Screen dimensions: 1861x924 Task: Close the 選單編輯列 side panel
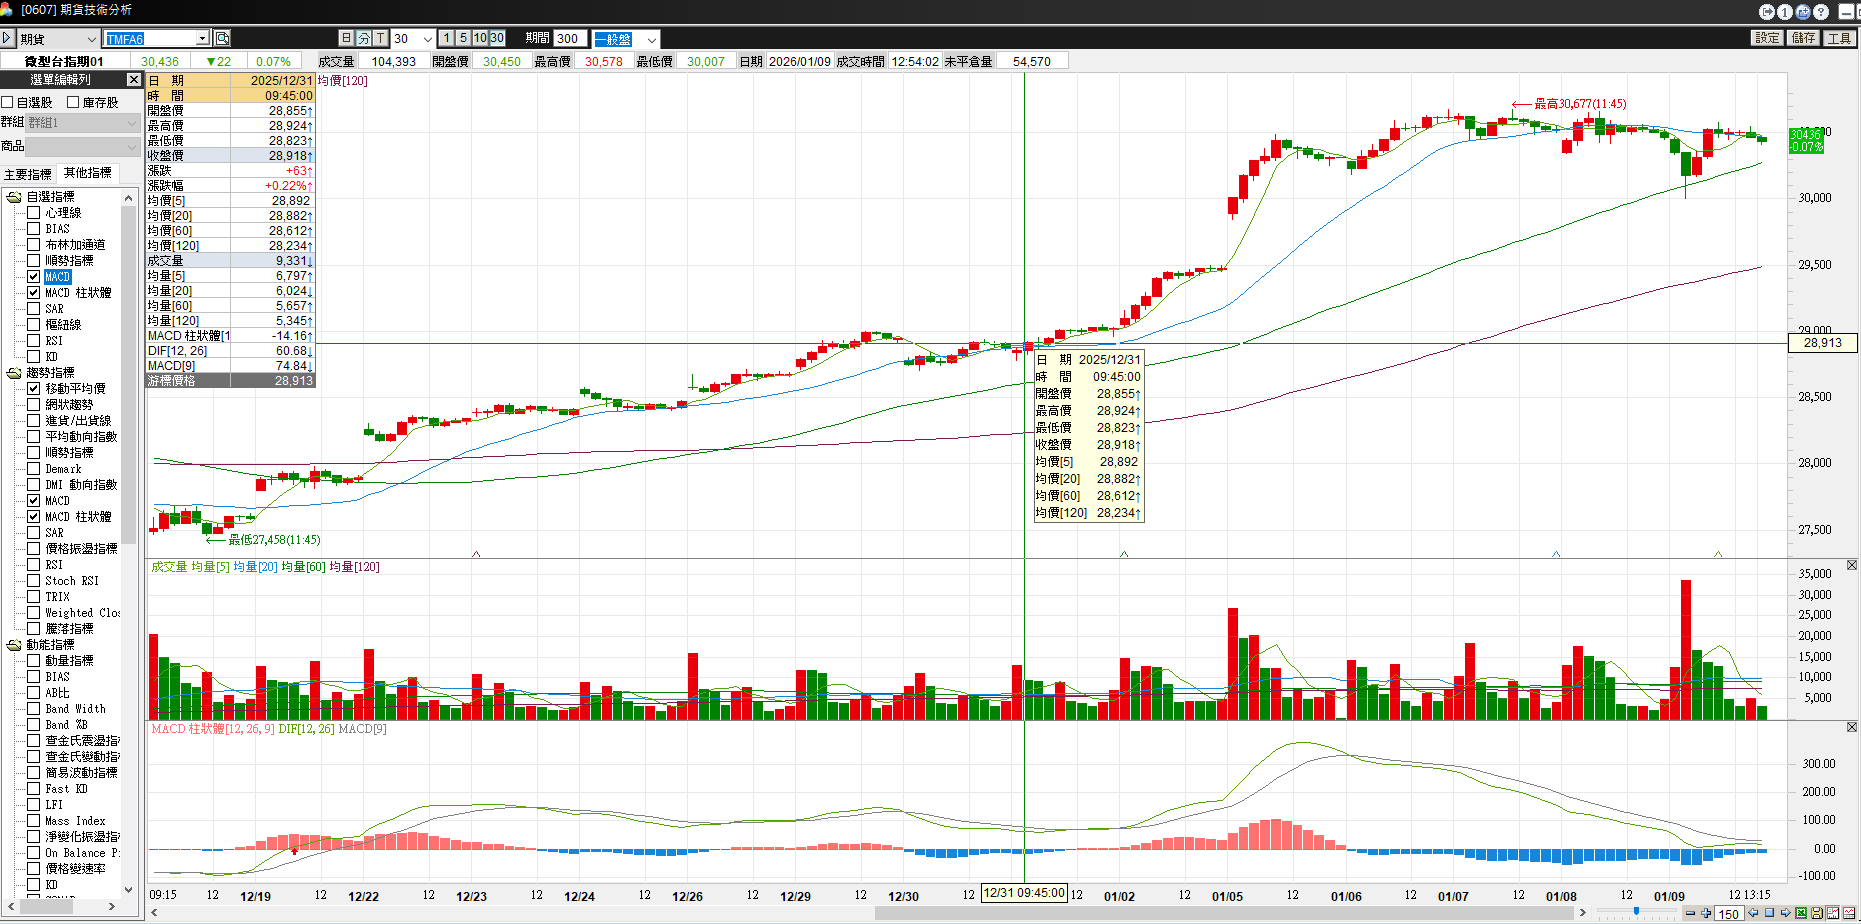(x=133, y=79)
